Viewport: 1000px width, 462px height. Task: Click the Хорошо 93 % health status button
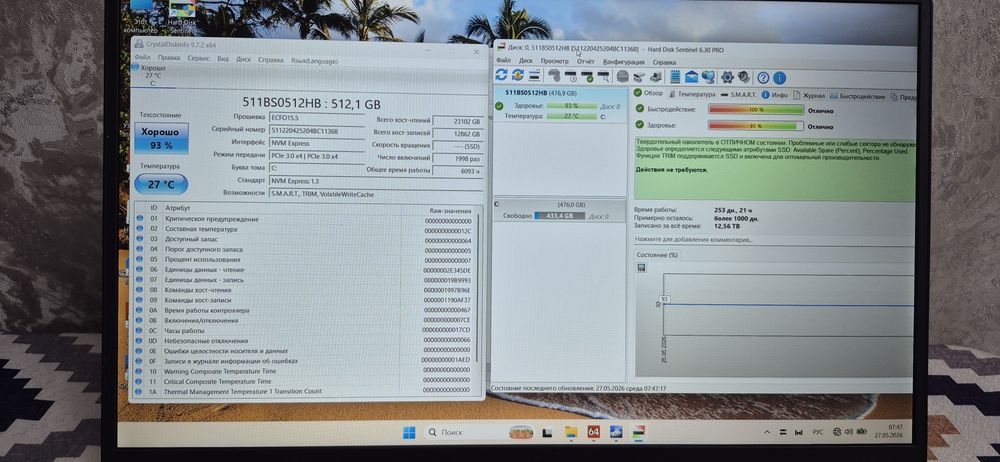(x=161, y=138)
